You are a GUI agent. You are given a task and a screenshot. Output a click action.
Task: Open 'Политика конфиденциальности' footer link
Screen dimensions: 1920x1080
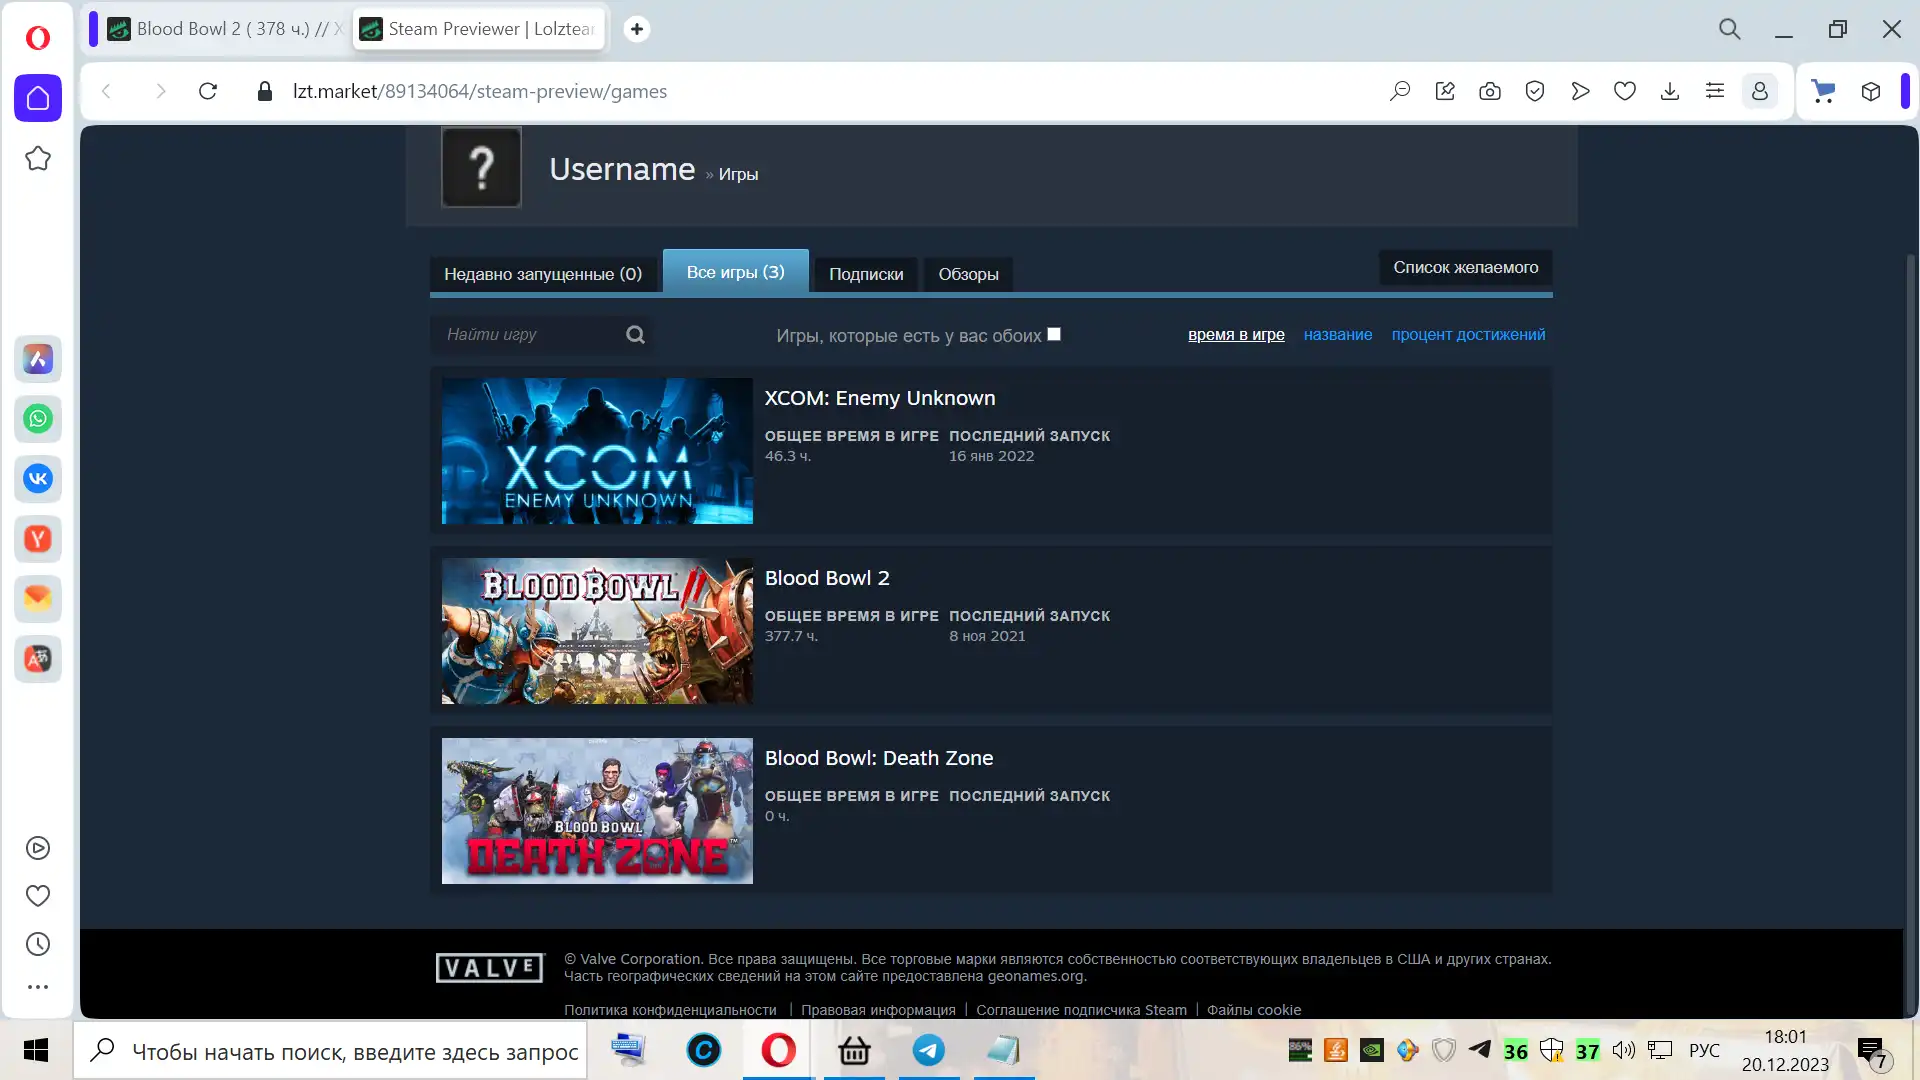pyautogui.click(x=670, y=1010)
